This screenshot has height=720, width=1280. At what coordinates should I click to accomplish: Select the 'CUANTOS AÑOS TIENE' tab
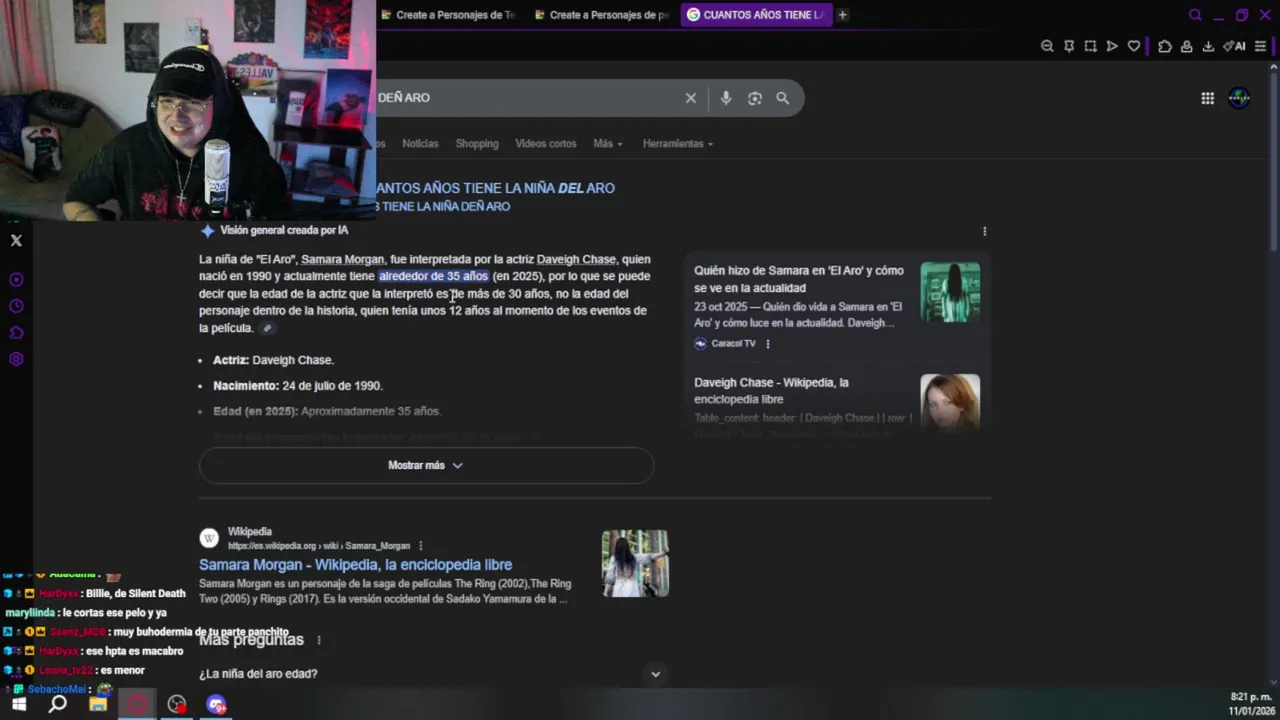[x=756, y=15]
